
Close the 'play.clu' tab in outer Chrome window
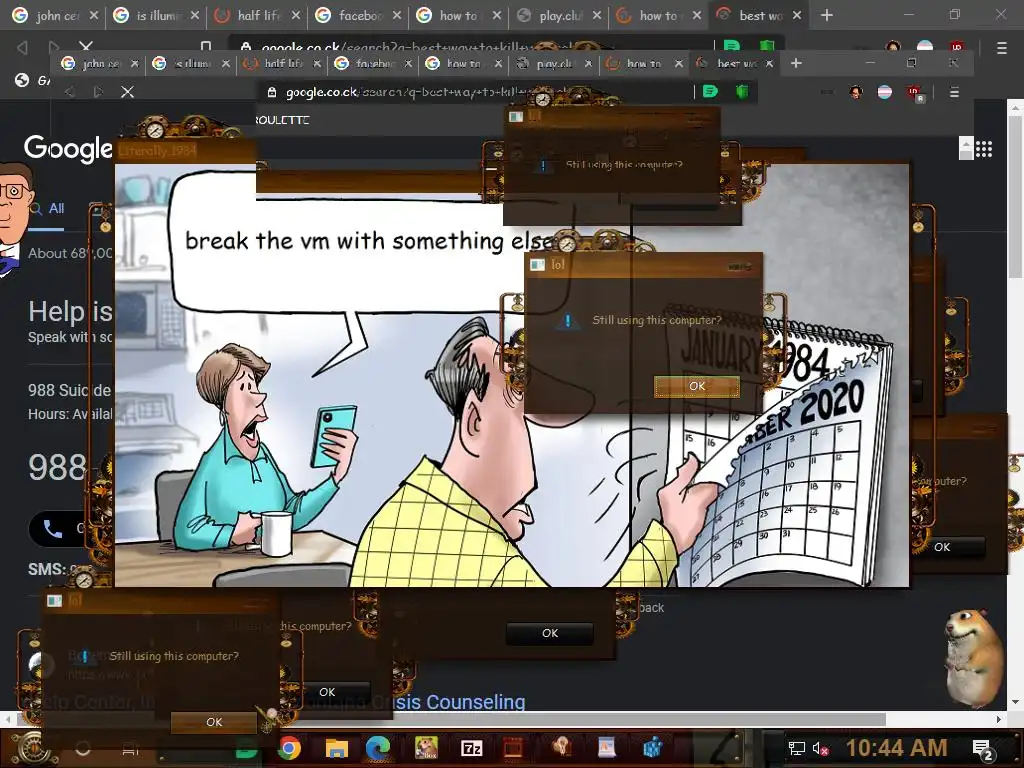[597, 16]
